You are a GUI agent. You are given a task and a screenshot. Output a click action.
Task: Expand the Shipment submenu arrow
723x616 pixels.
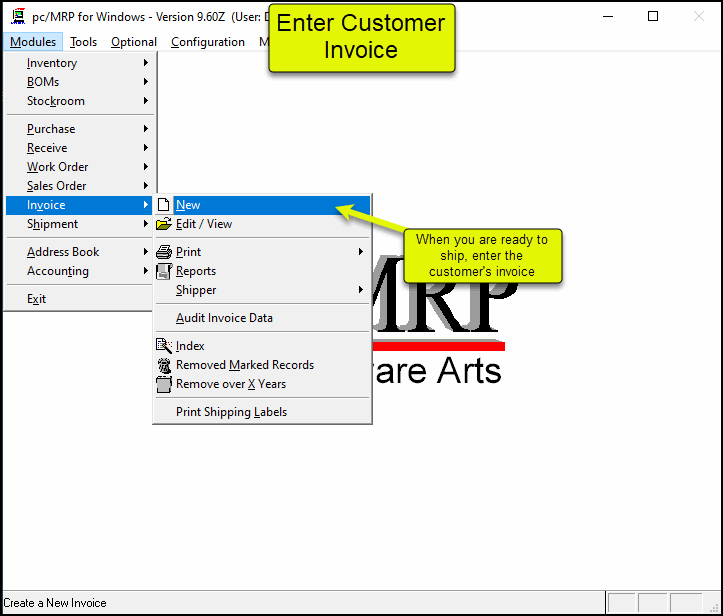[x=146, y=224]
